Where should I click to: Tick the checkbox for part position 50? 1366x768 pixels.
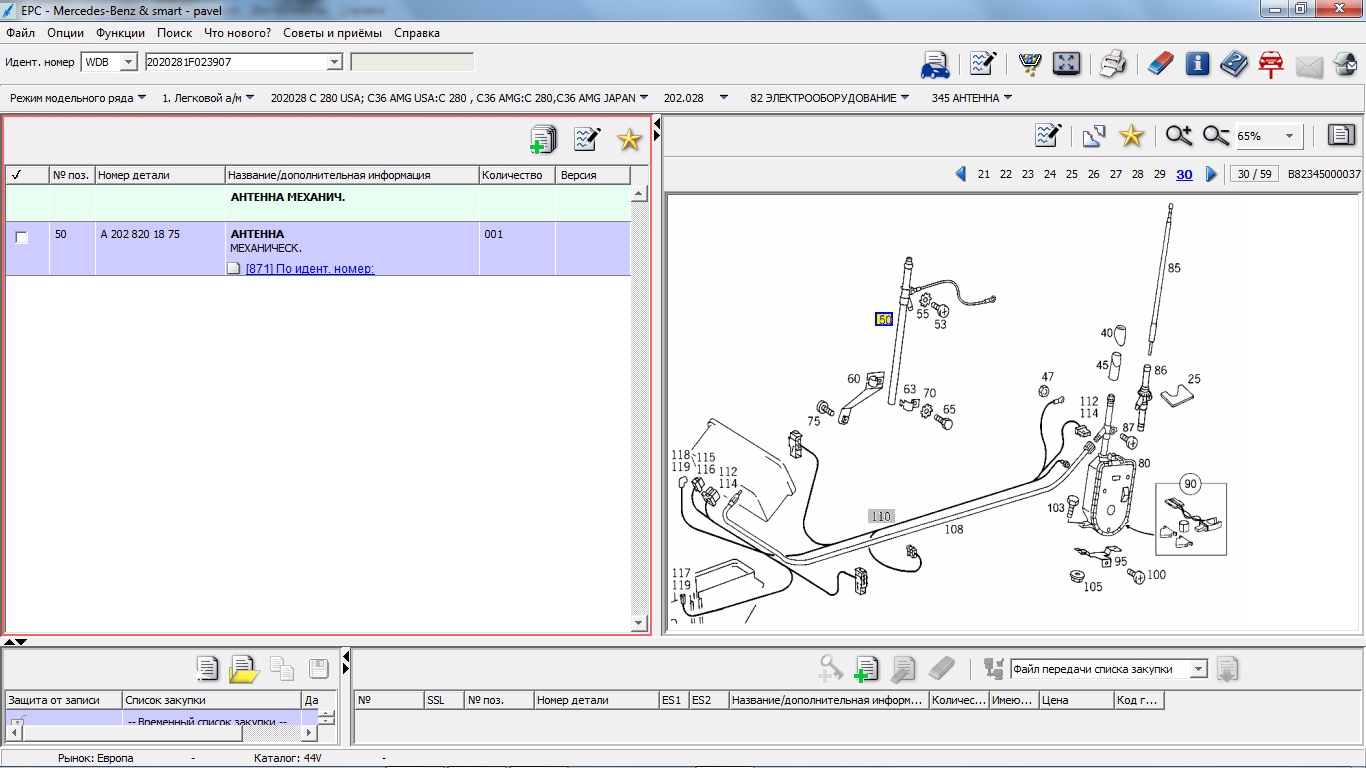(22, 238)
